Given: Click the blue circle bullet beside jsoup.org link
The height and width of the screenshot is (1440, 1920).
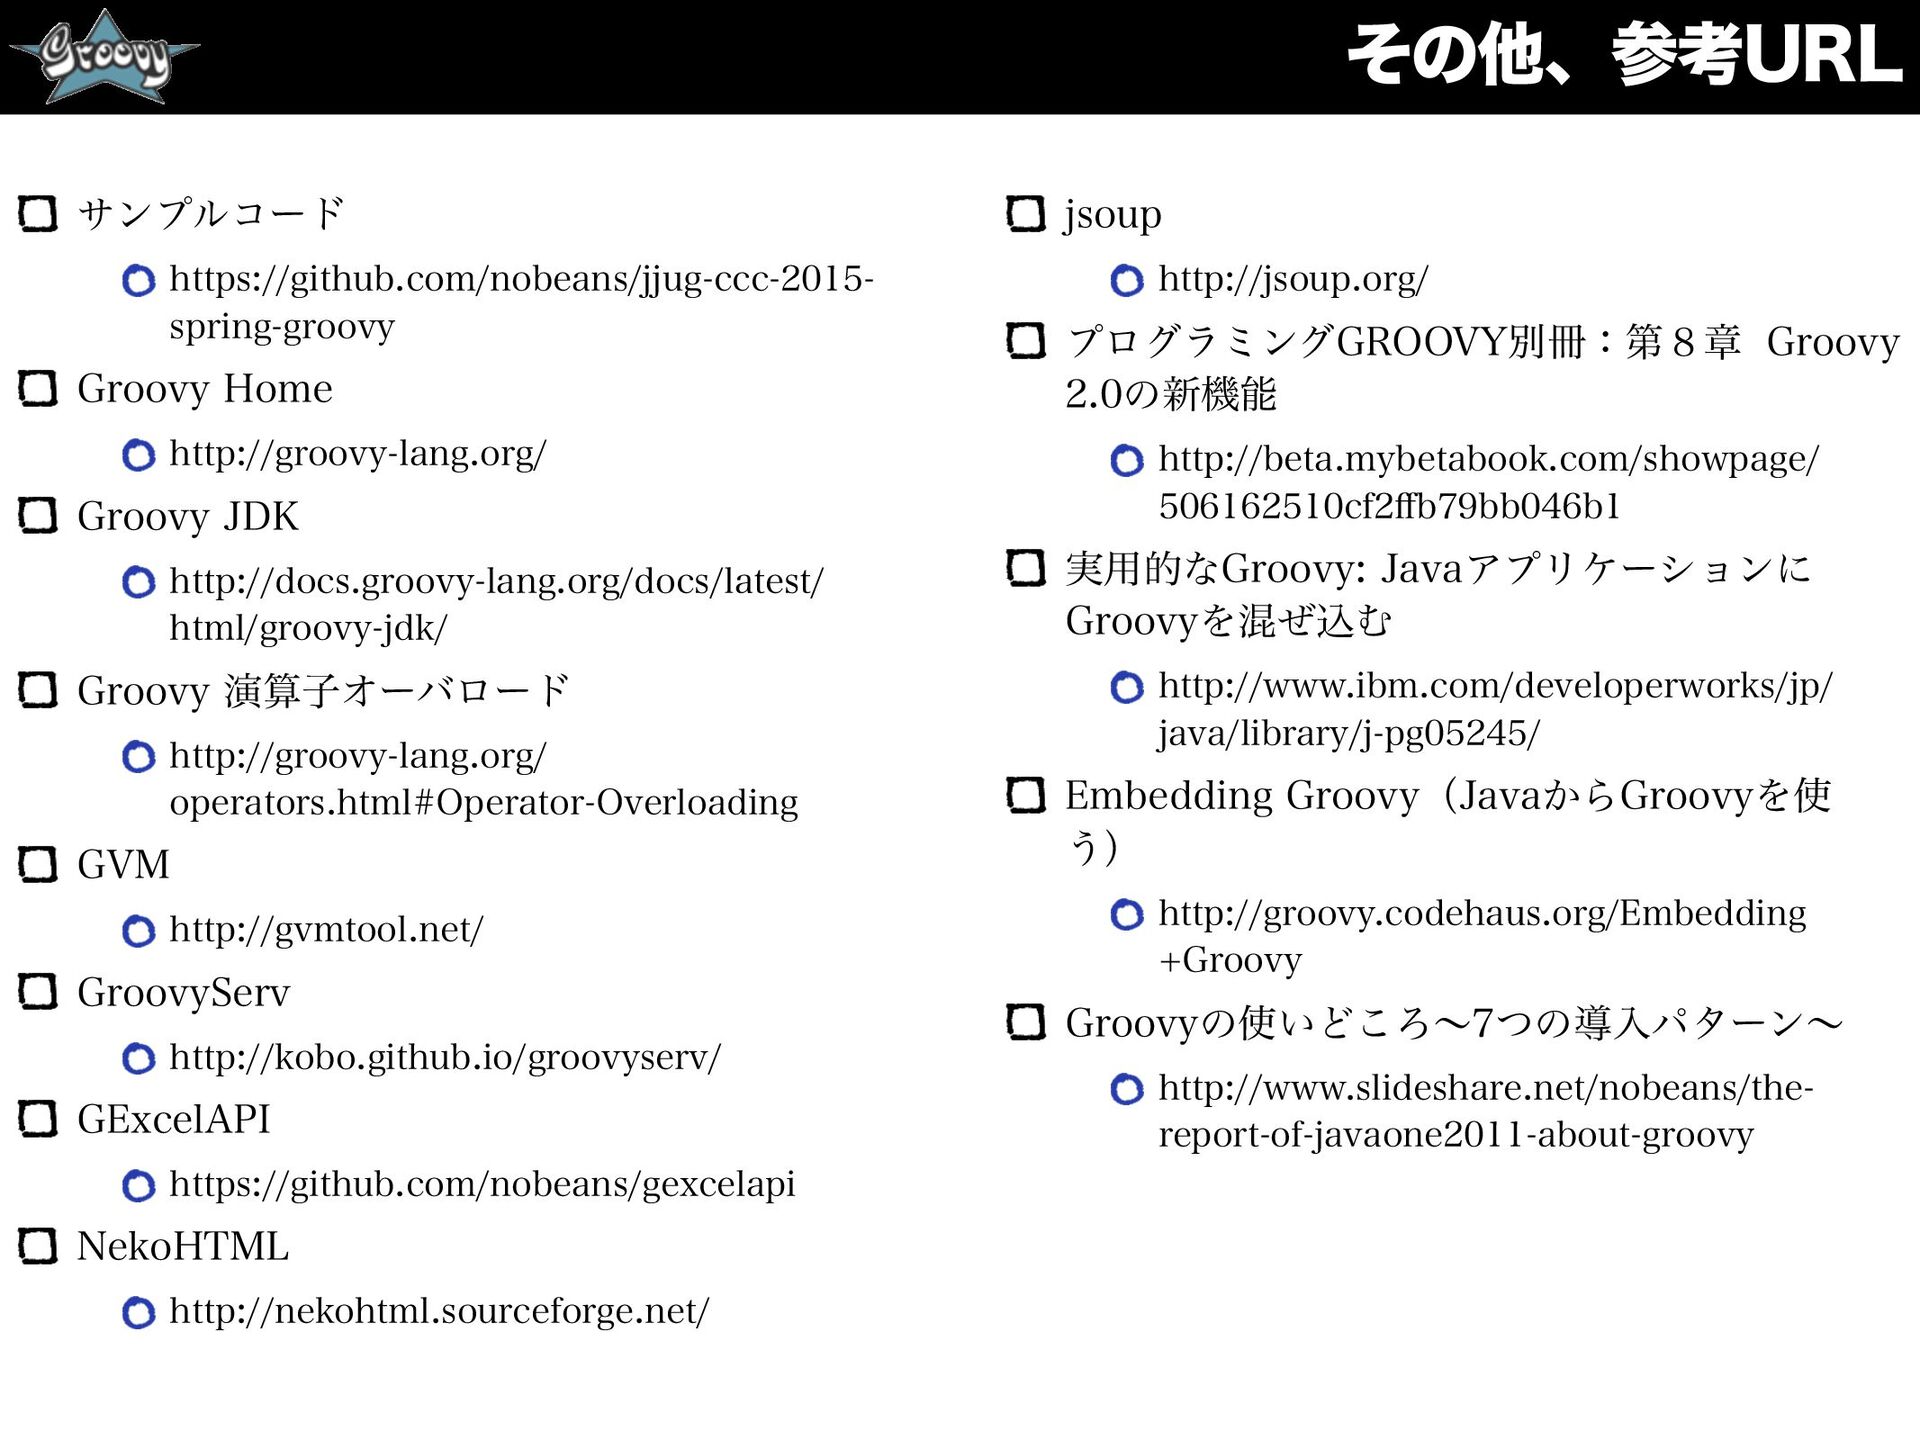Looking at the screenshot, I should pyautogui.click(x=1127, y=280).
